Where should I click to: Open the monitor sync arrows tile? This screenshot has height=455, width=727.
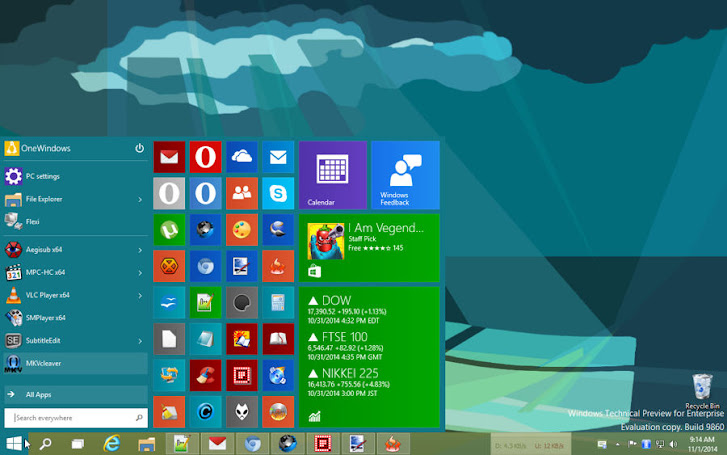169,375
